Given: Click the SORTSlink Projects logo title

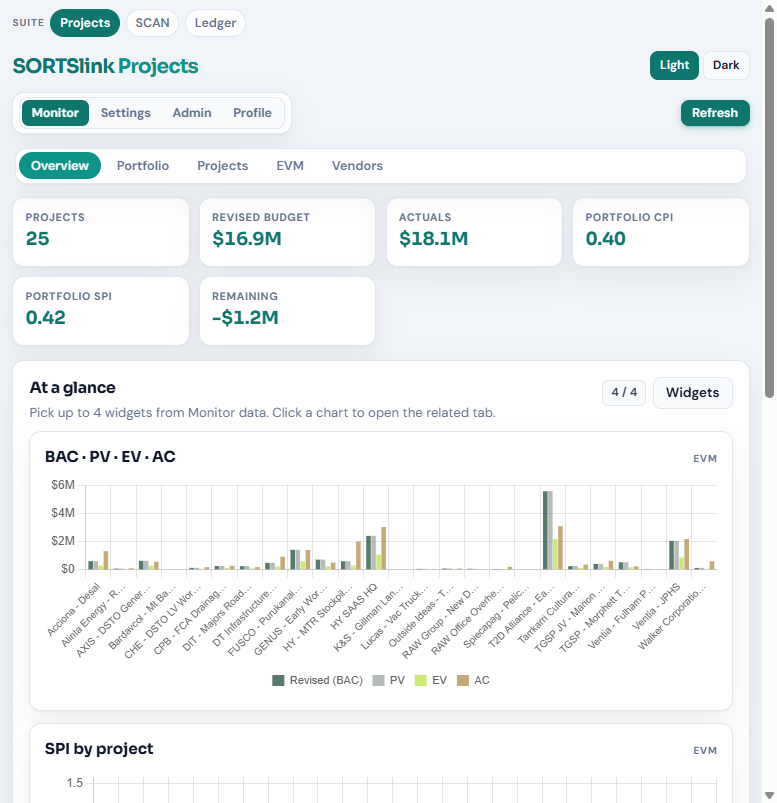Looking at the screenshot, I should pos(106,66).
